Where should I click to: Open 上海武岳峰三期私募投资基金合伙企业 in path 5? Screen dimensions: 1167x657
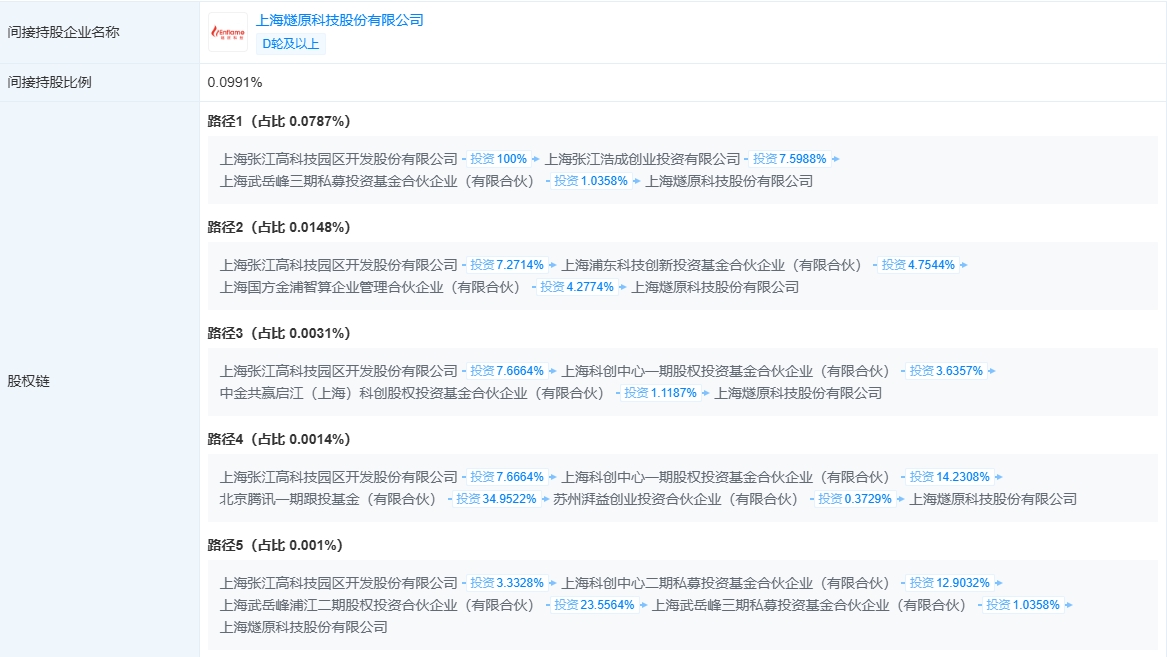click(x=810, y=606)
